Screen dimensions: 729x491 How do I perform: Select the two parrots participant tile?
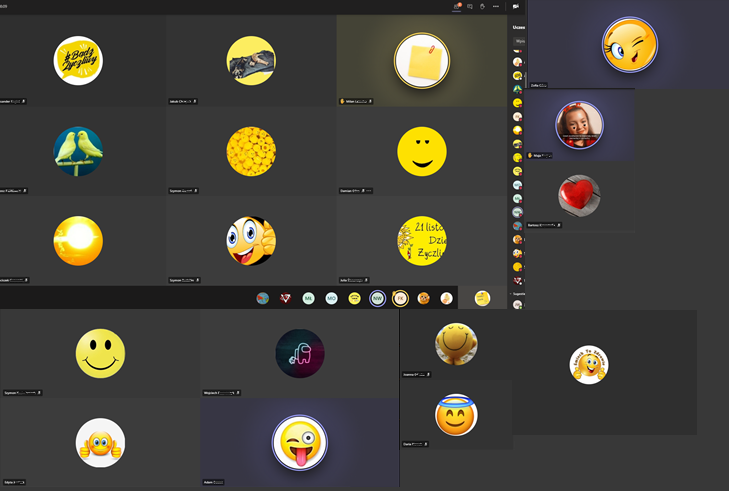(78, 151)
